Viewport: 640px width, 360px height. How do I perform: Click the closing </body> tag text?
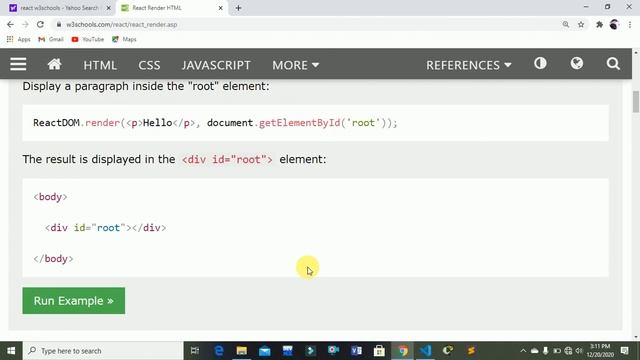point(53,259)
